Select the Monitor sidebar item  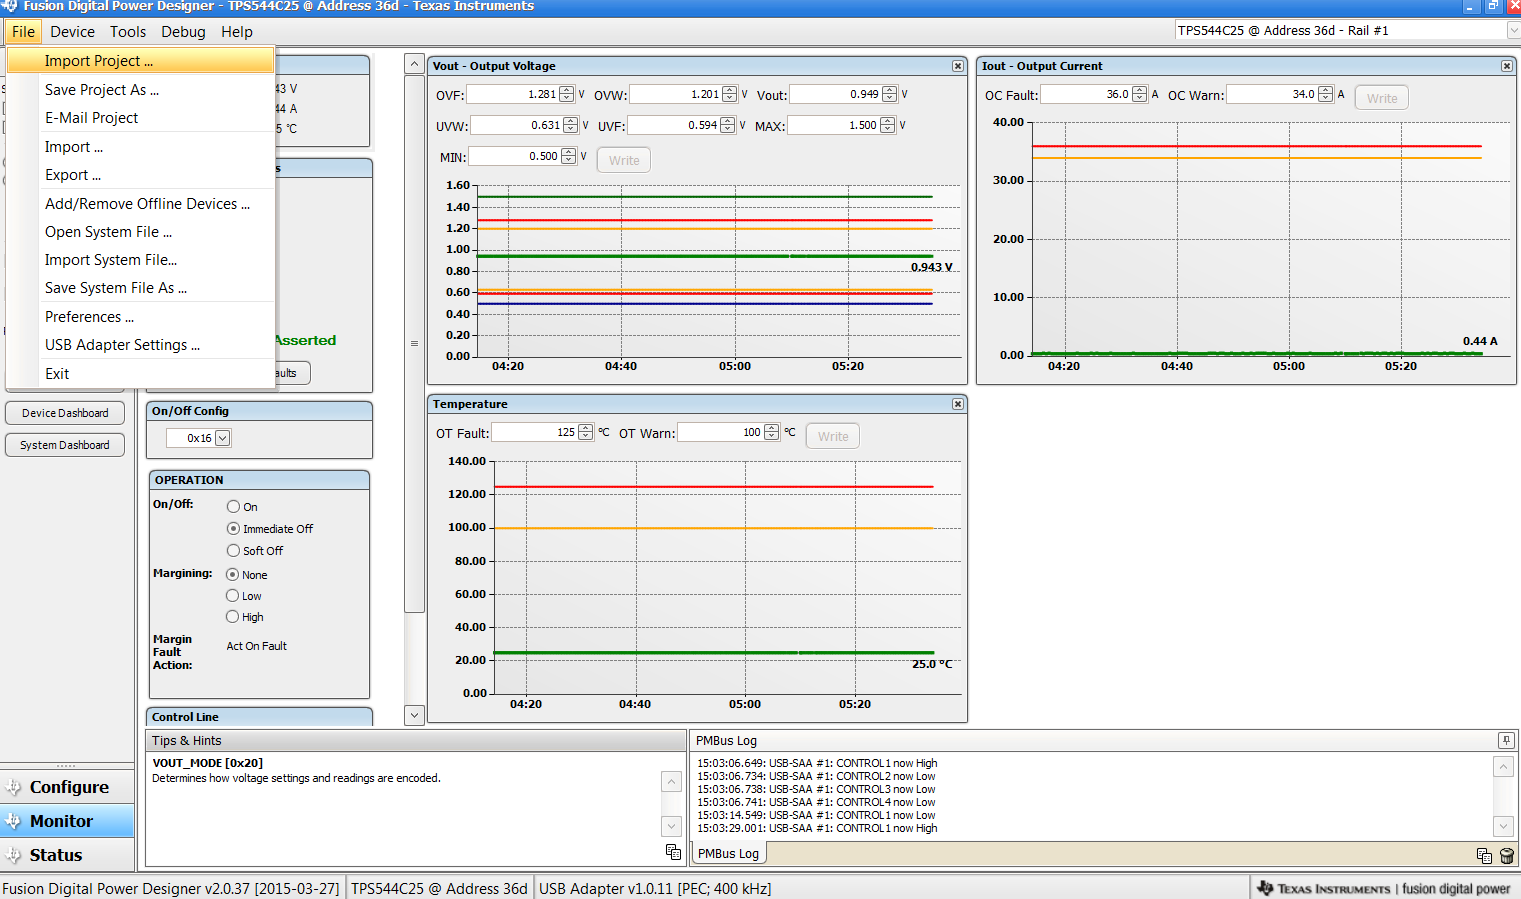point(67,821)
